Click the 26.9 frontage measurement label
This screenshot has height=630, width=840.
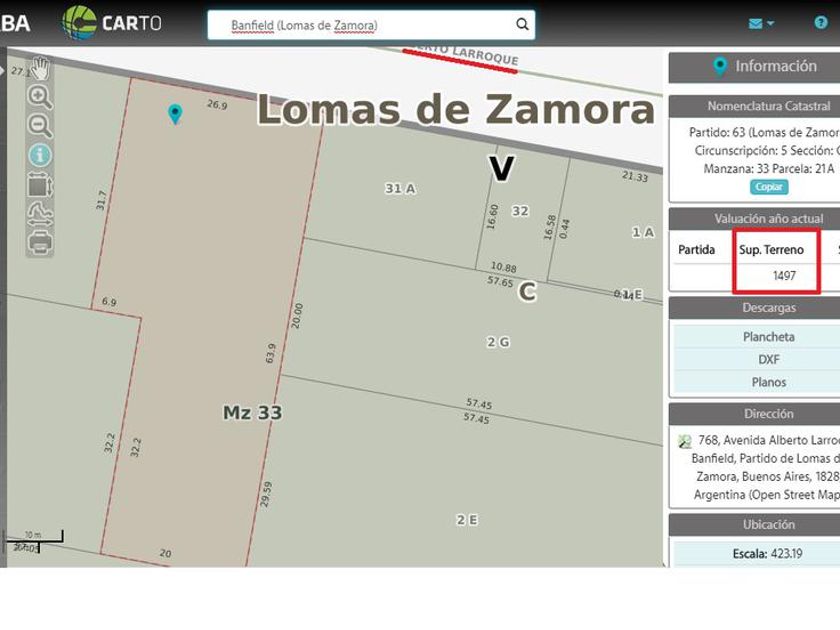click(217, 105)
